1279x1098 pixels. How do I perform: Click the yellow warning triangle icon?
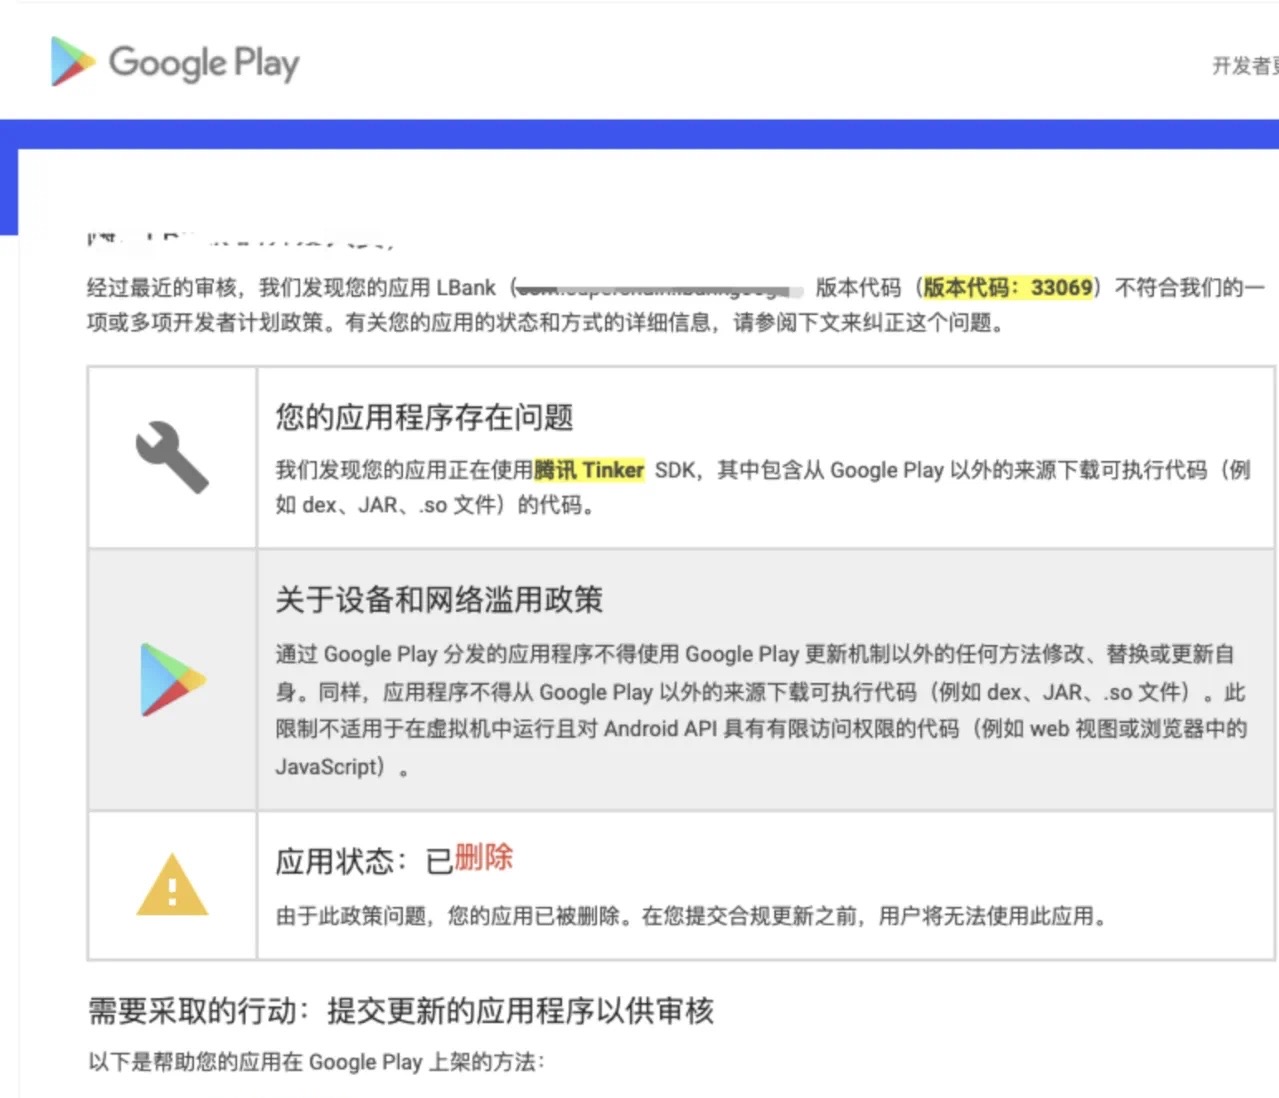(172, 885)
